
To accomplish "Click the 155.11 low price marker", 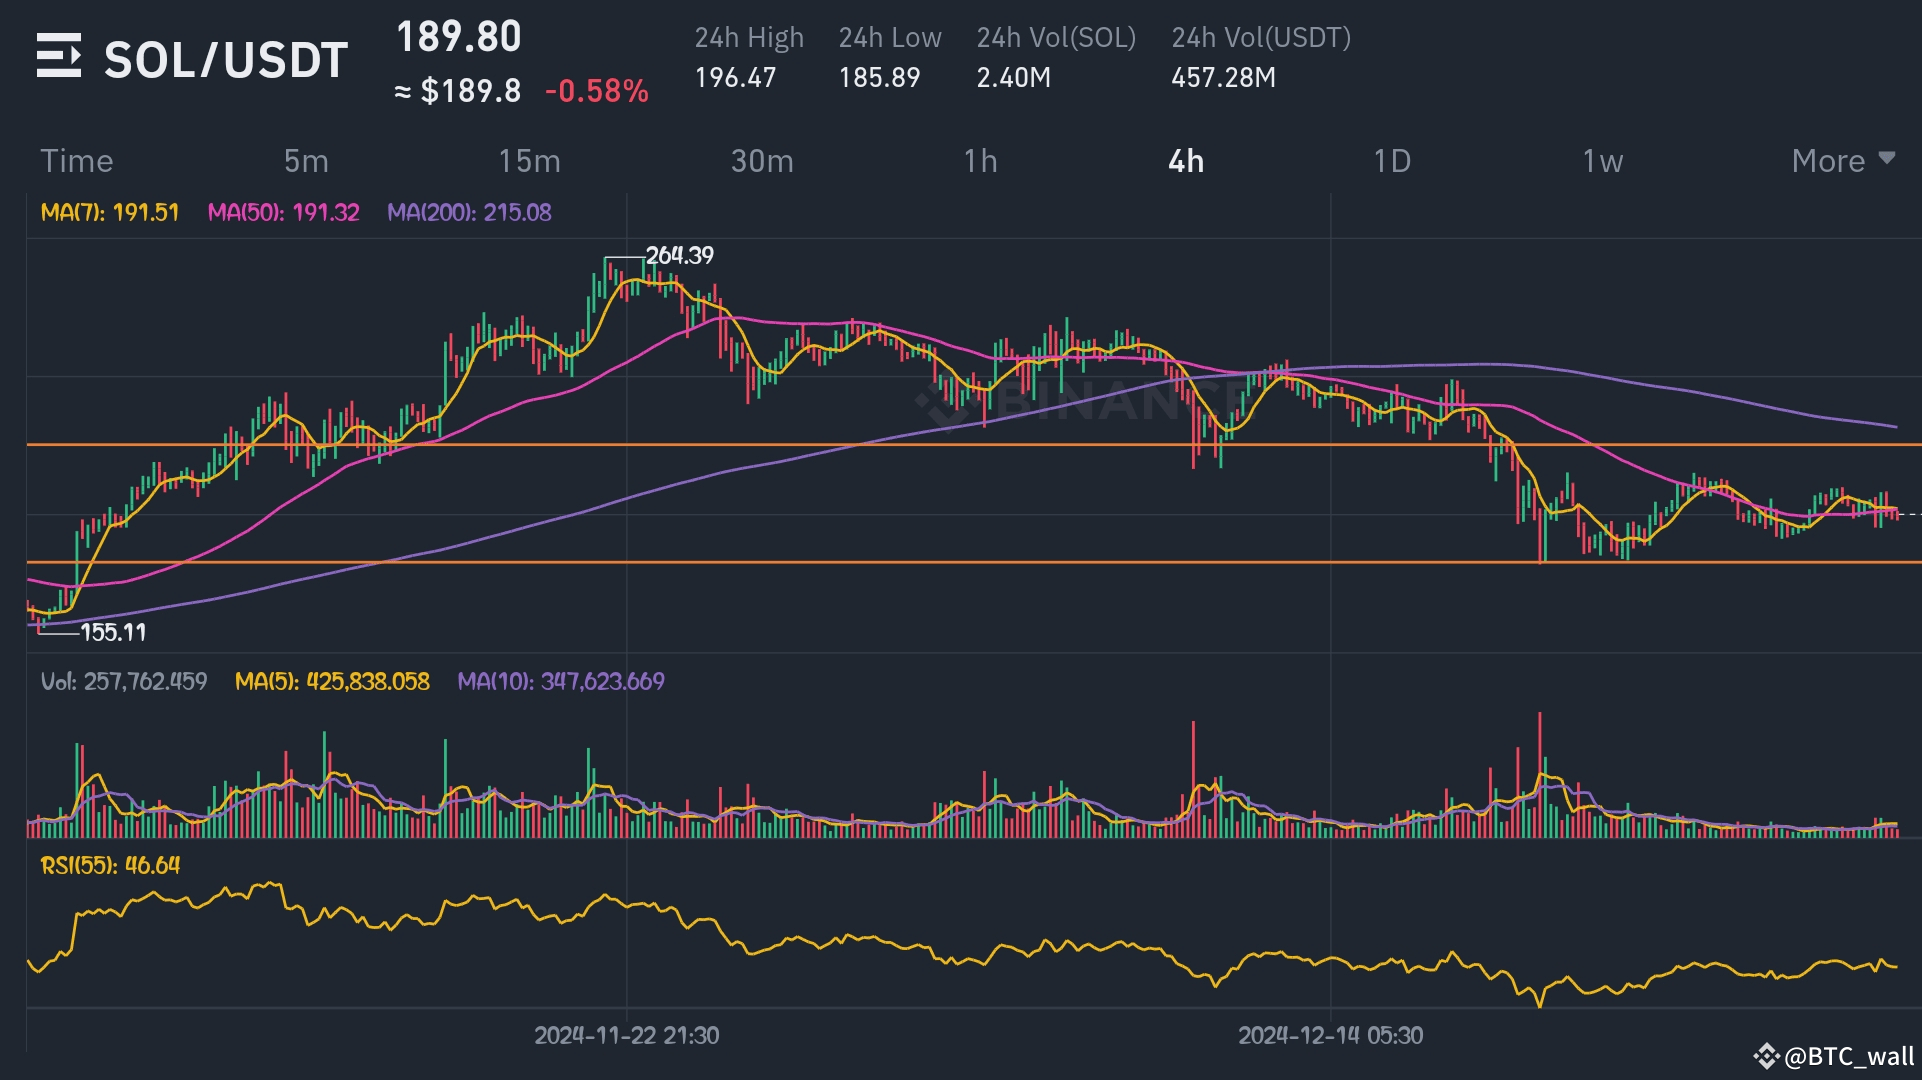I will tap(113, 632).
